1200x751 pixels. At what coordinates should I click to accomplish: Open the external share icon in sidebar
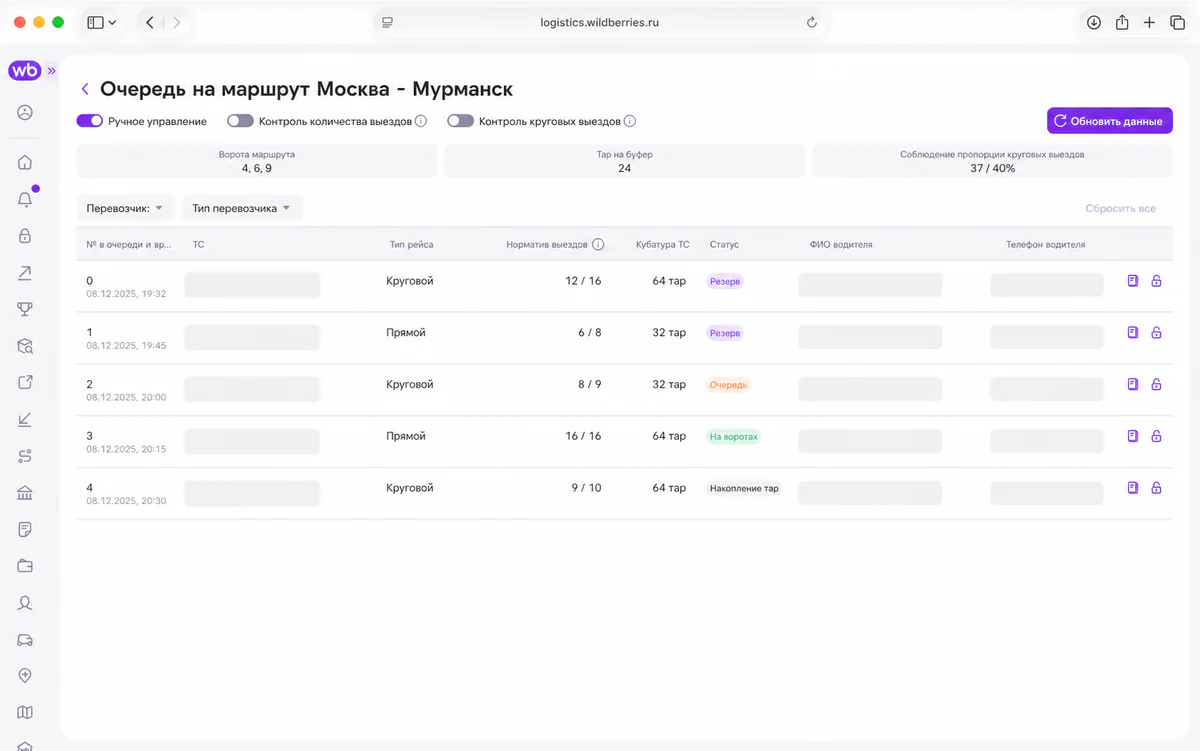(x=25, y=382)
